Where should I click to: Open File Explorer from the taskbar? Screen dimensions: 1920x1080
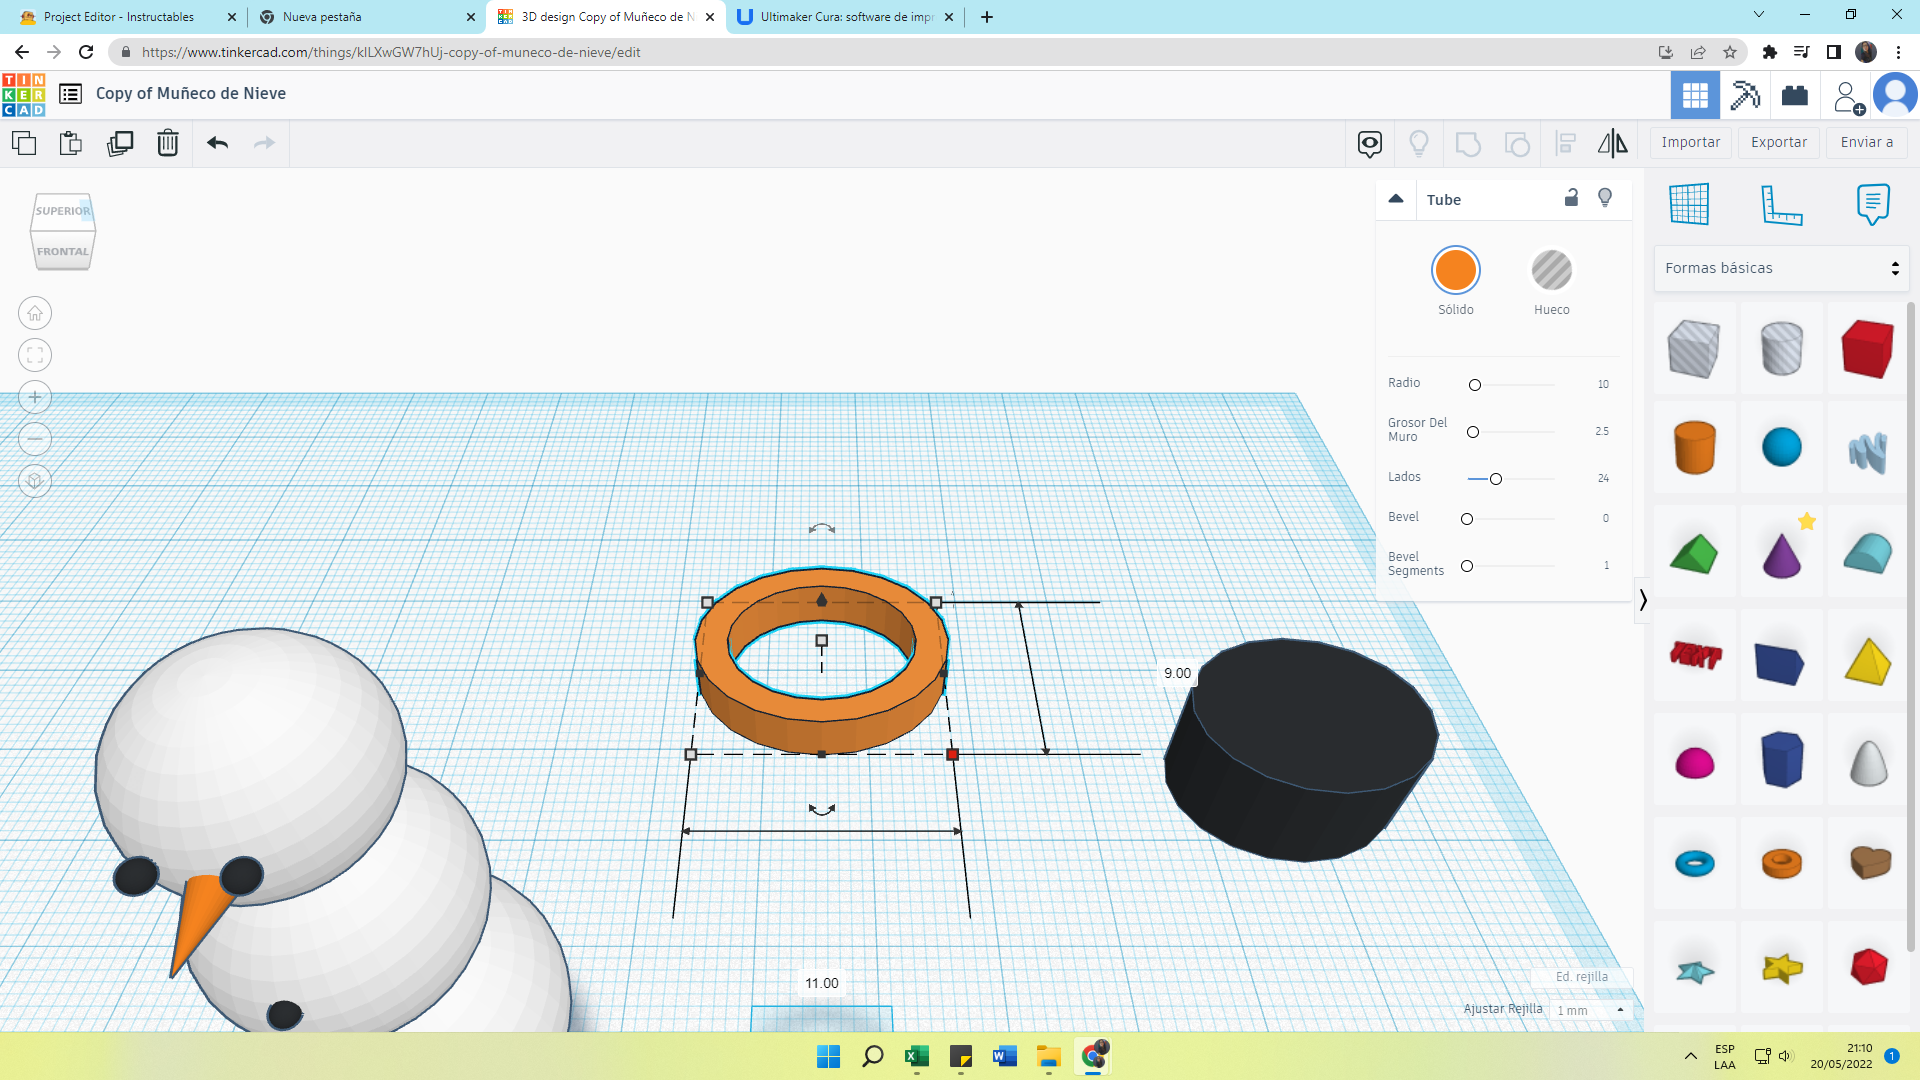(1048, 1056)
